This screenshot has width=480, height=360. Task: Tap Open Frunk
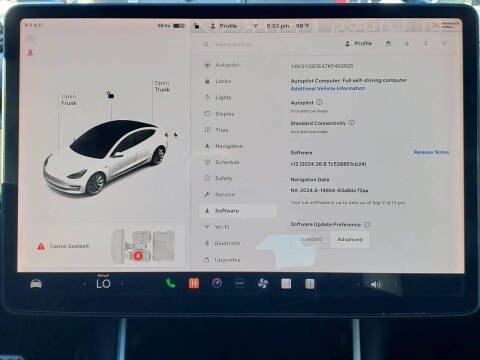pos(69,100)
